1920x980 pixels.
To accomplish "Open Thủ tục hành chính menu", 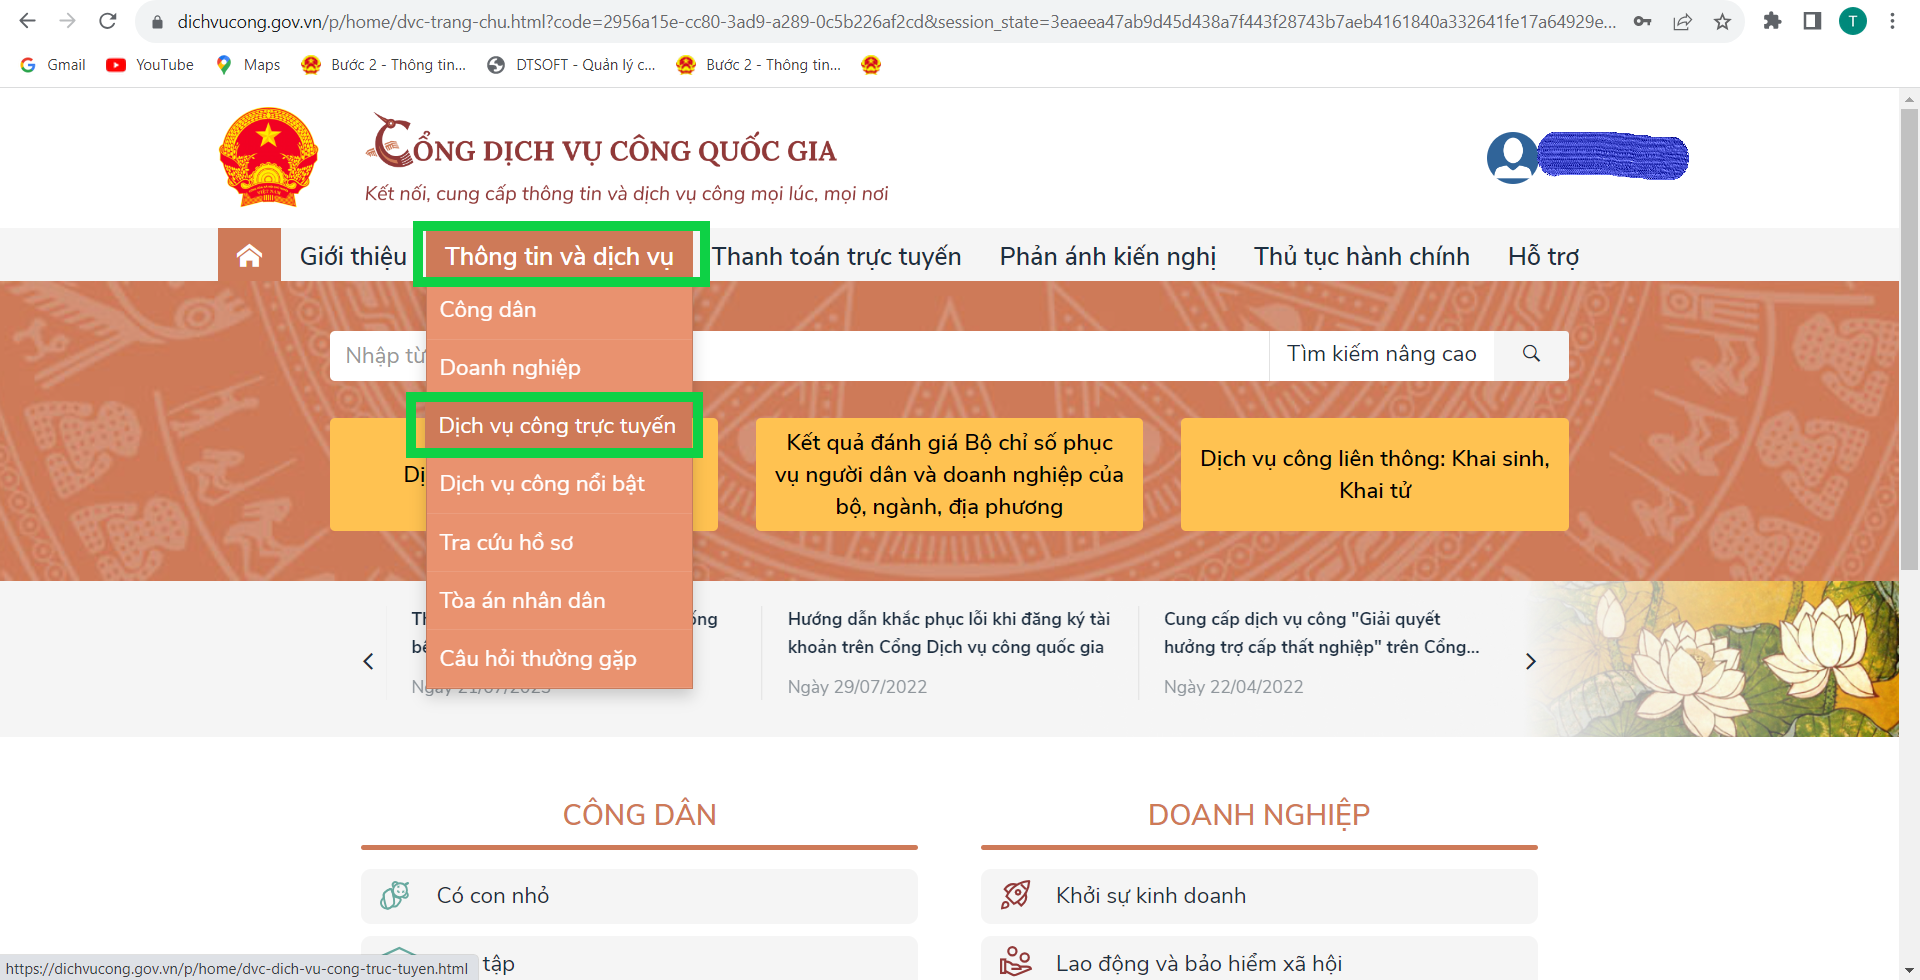I will [1362, 256].
